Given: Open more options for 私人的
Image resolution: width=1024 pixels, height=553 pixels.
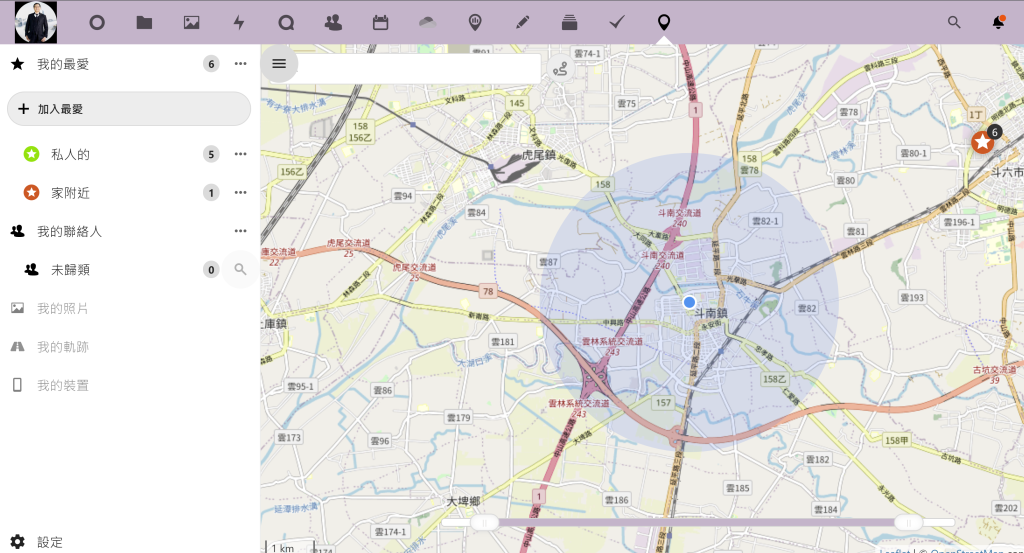Looking at the screenshot, I should pyautogui.click(x=240, y=154).
